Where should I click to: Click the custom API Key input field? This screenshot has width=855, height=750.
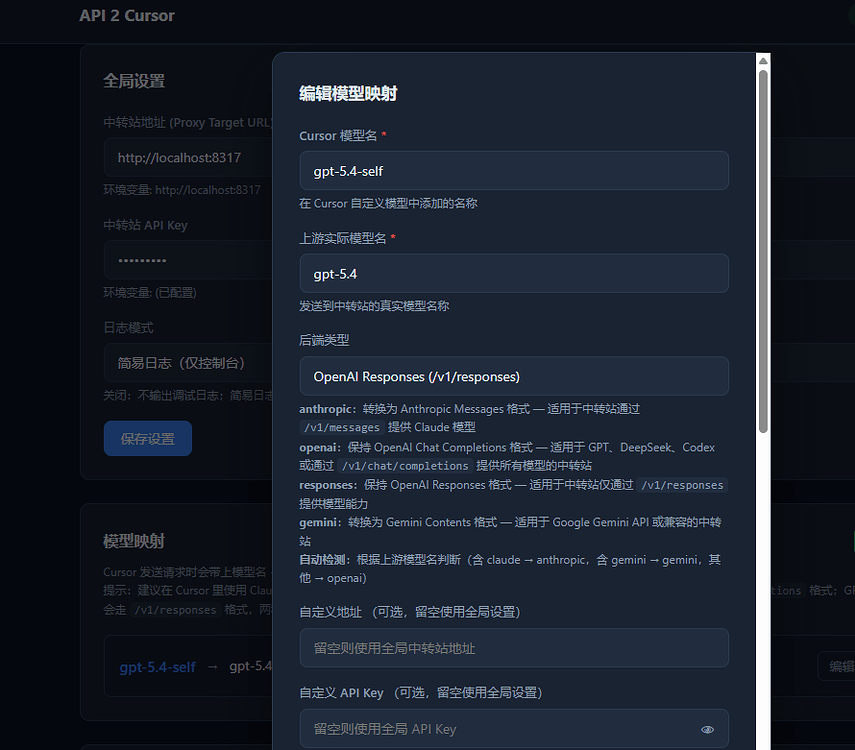514,729
